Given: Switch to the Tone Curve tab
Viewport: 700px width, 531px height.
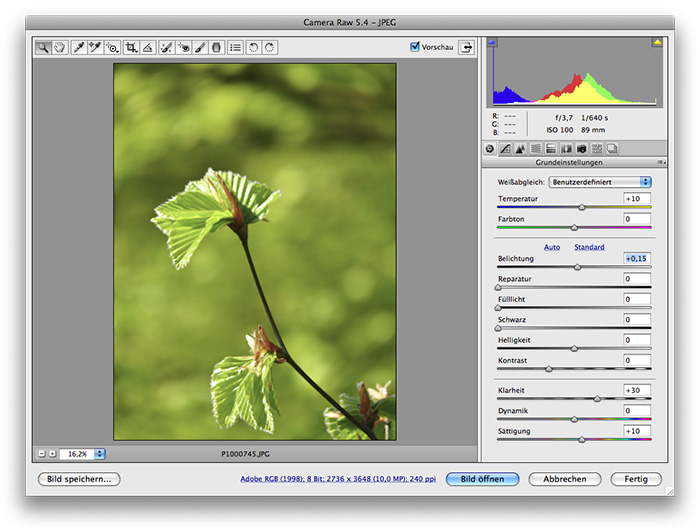Looking at the screenshot, I should coord(505,148).
